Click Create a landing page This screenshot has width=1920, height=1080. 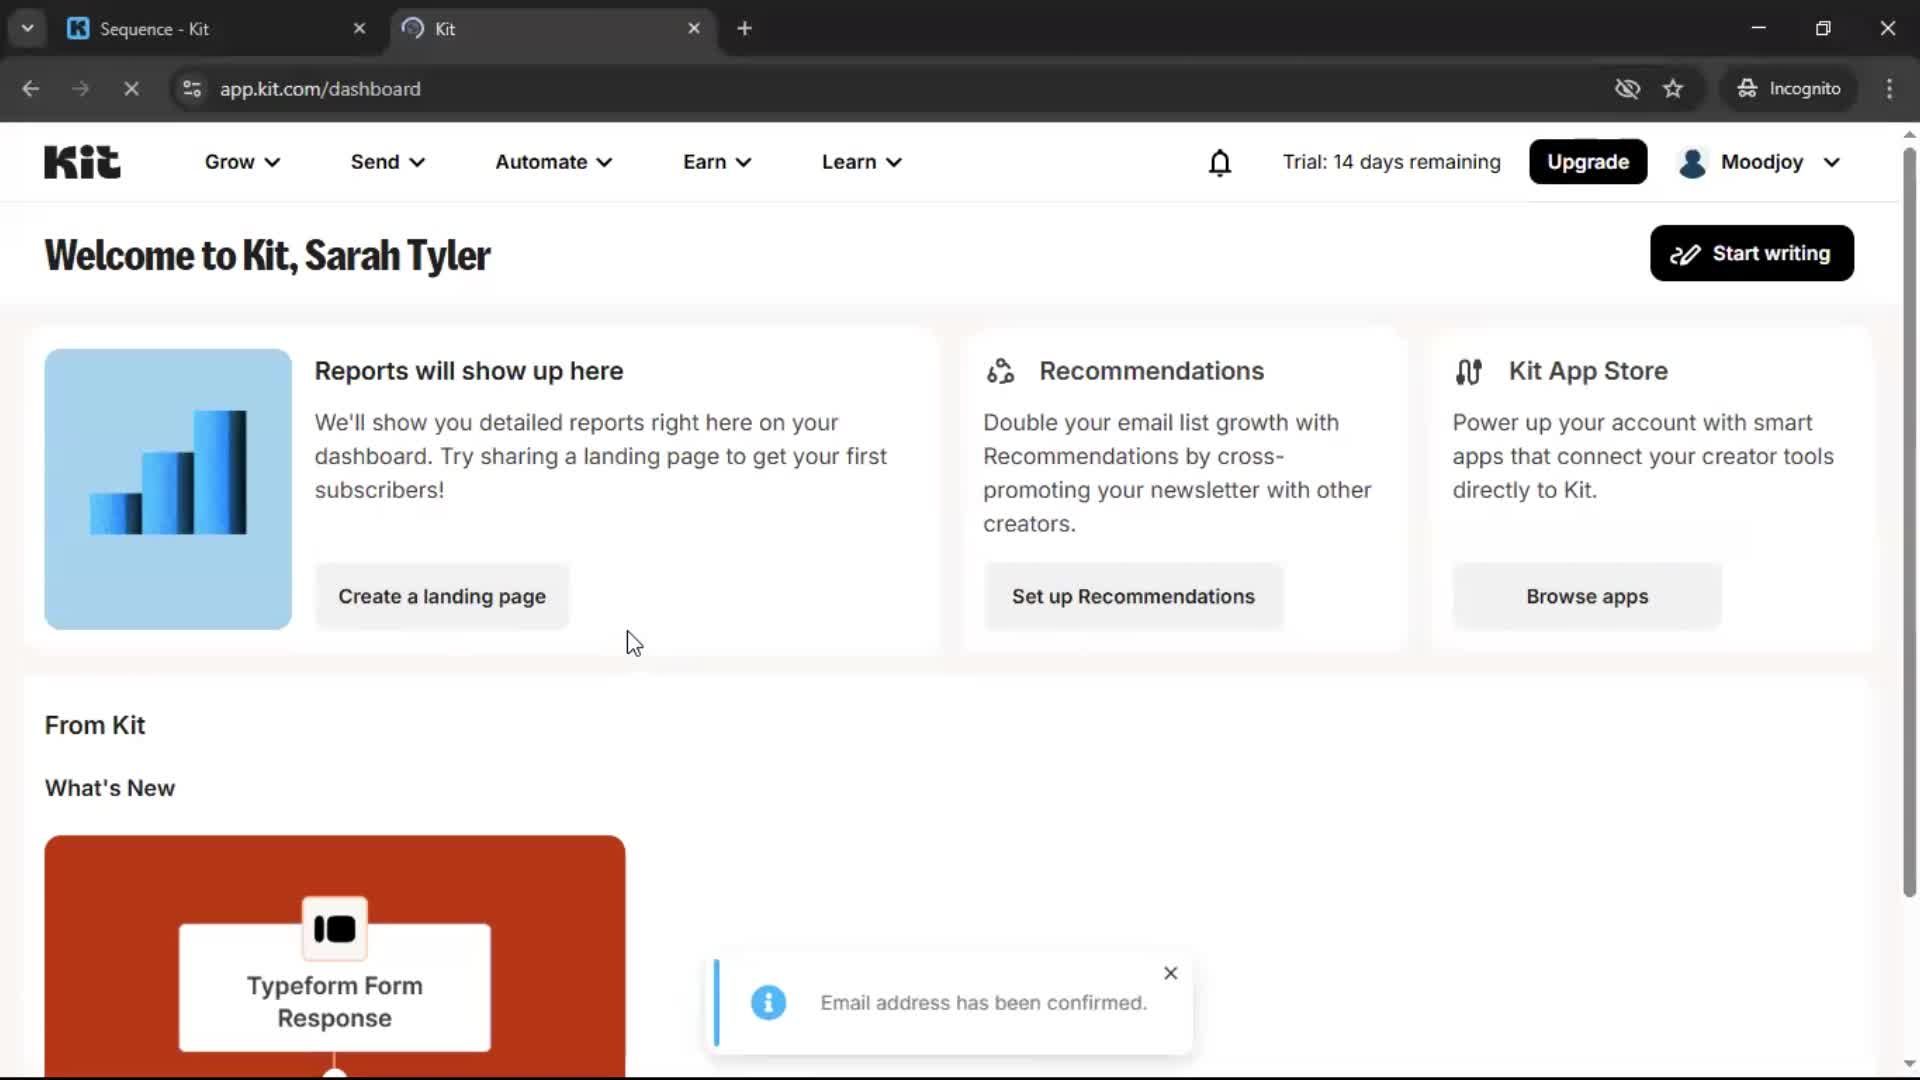click(x=441, y=596)
